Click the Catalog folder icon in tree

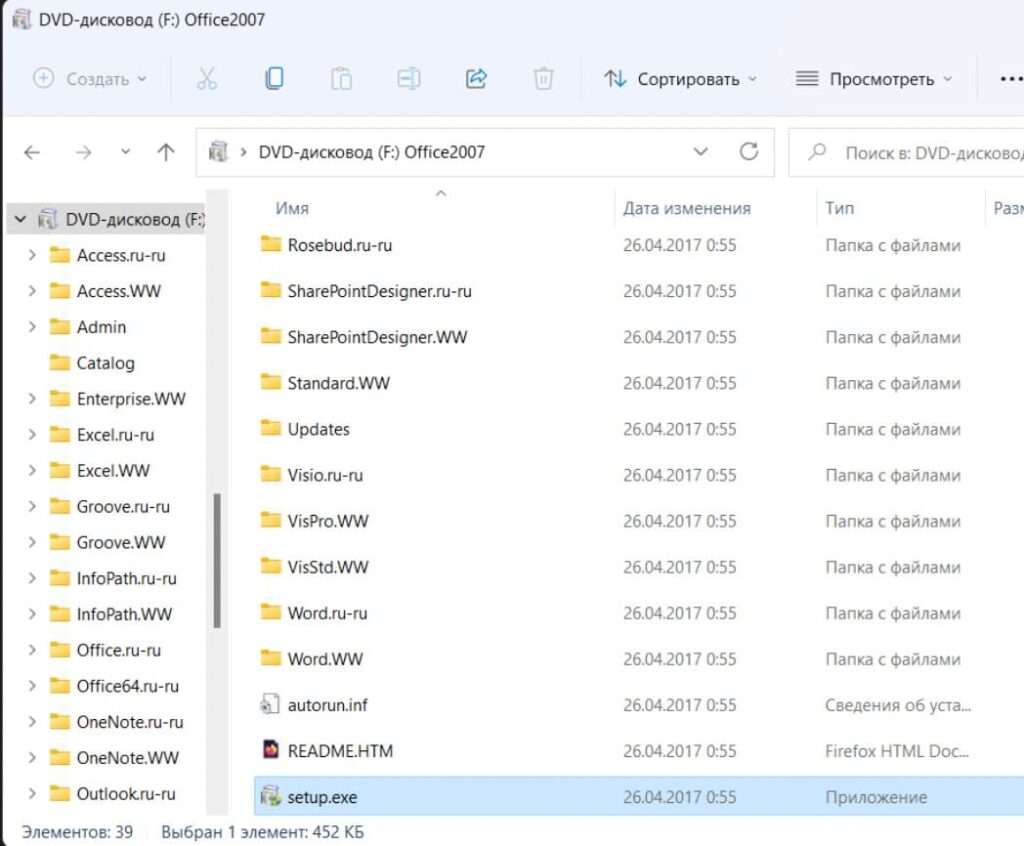[60, 363]
